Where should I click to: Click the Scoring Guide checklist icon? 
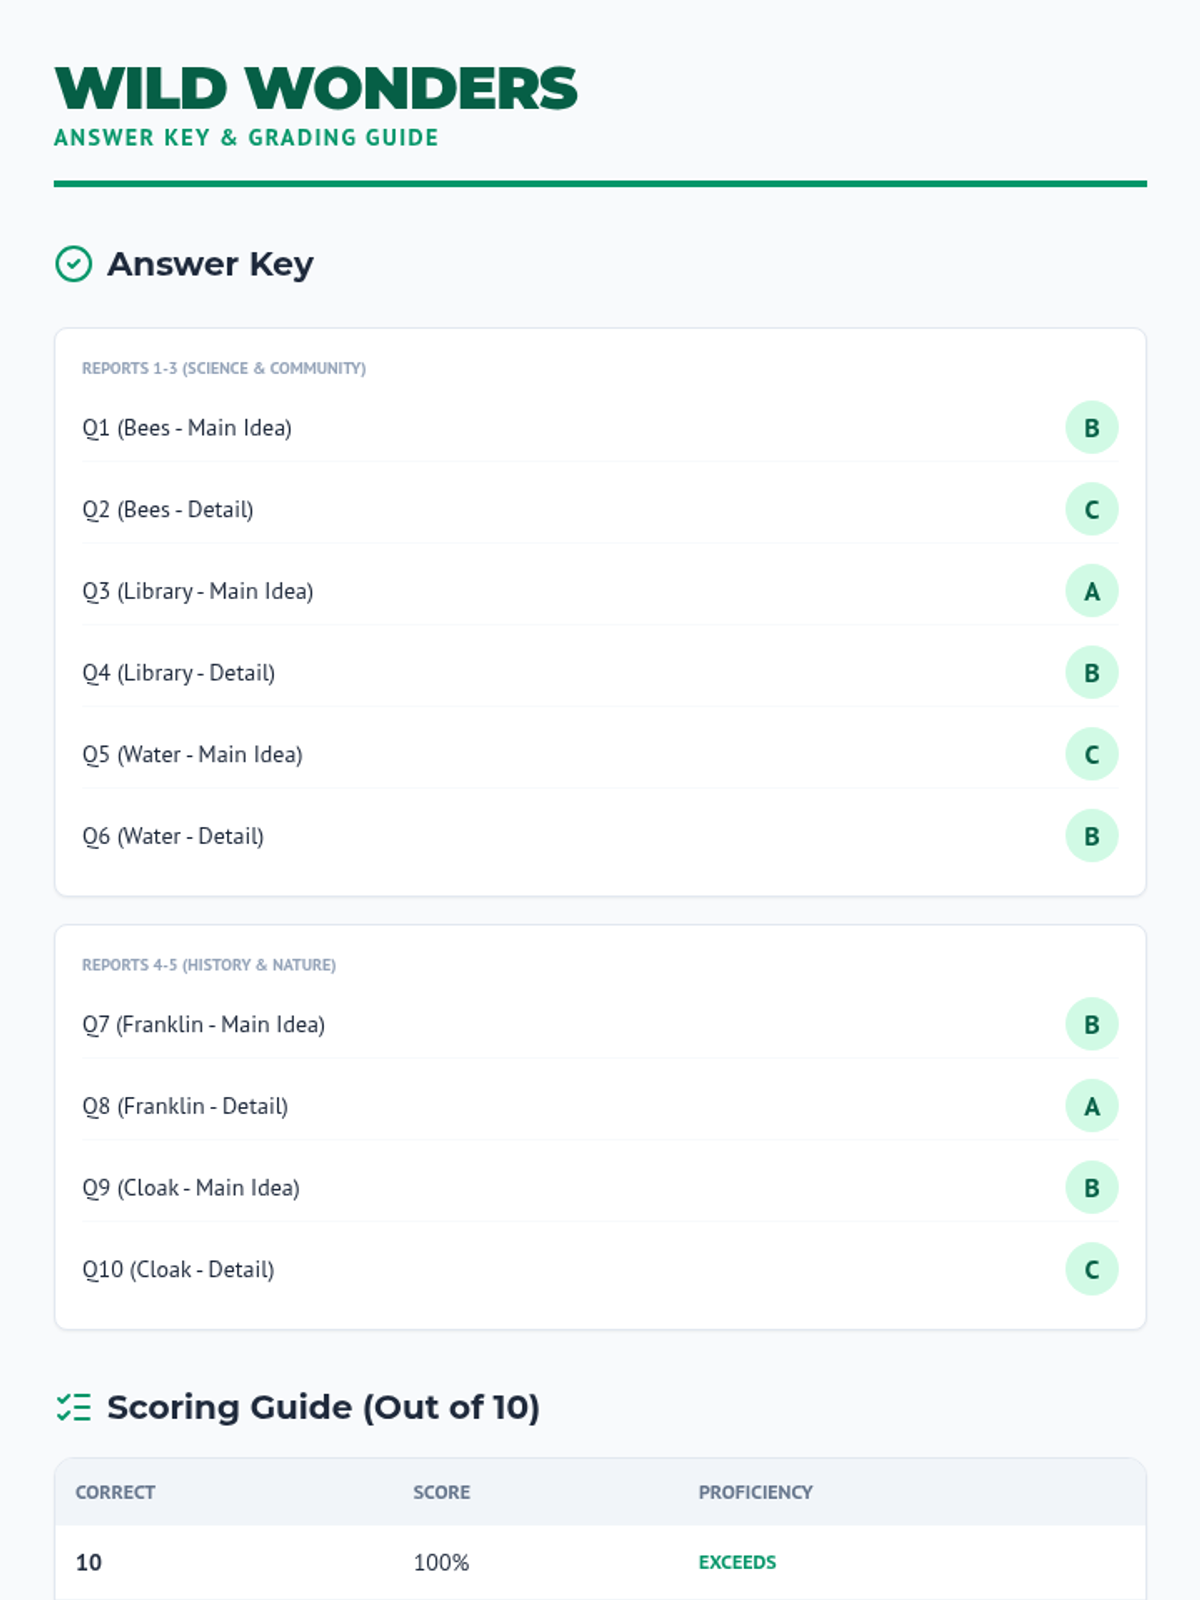(x=73, y=1407)
